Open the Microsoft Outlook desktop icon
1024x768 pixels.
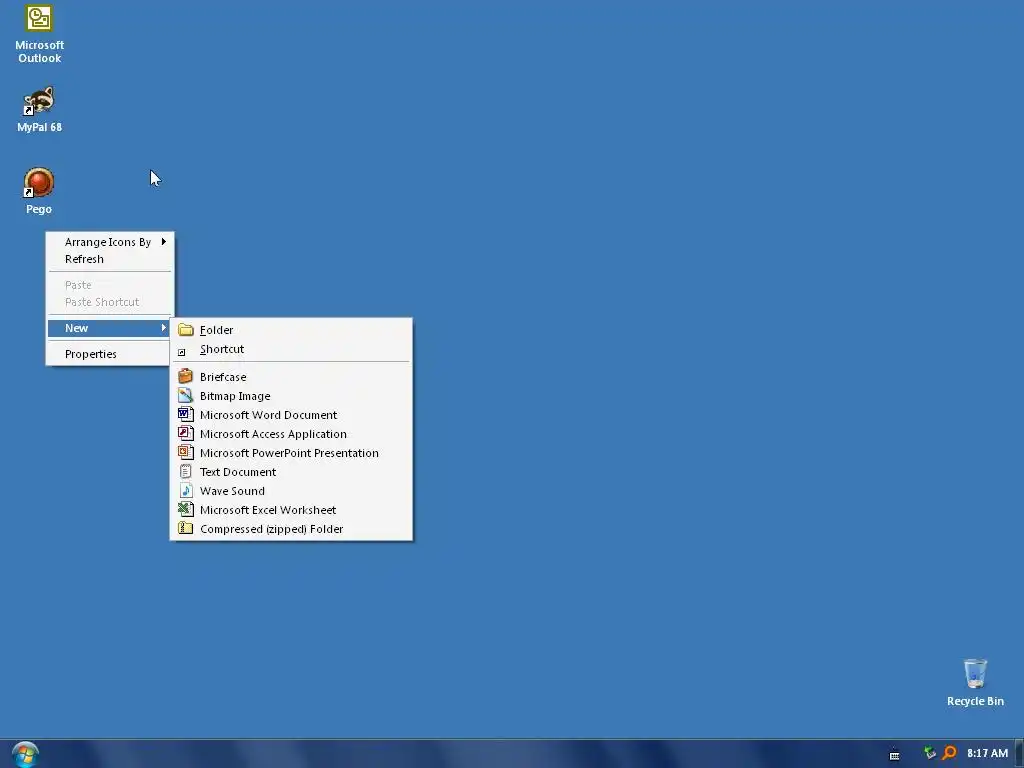39,34
